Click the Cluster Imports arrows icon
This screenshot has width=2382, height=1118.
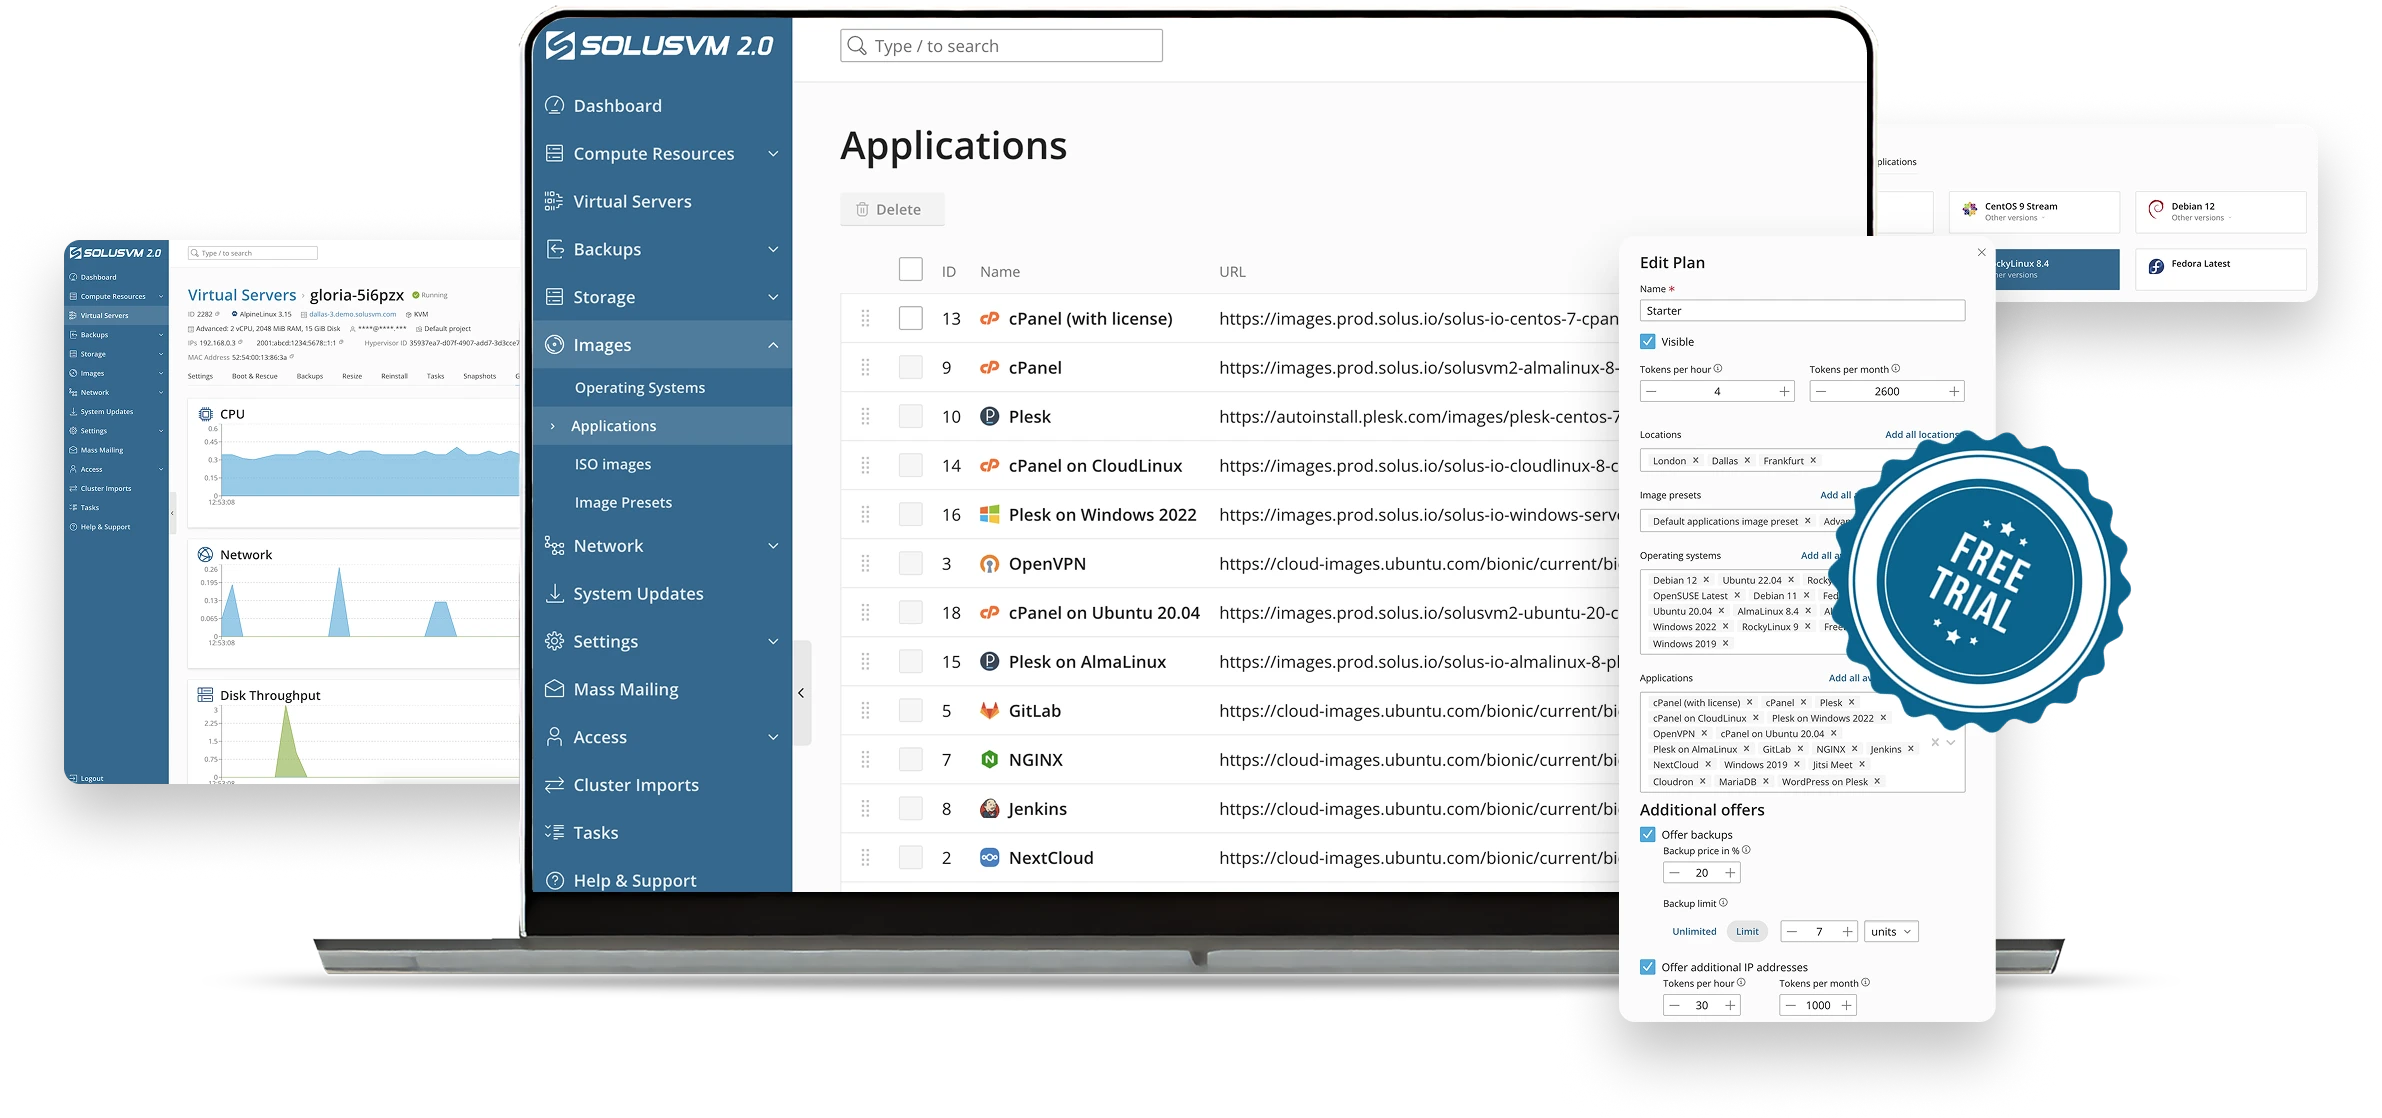pos(554,785)
